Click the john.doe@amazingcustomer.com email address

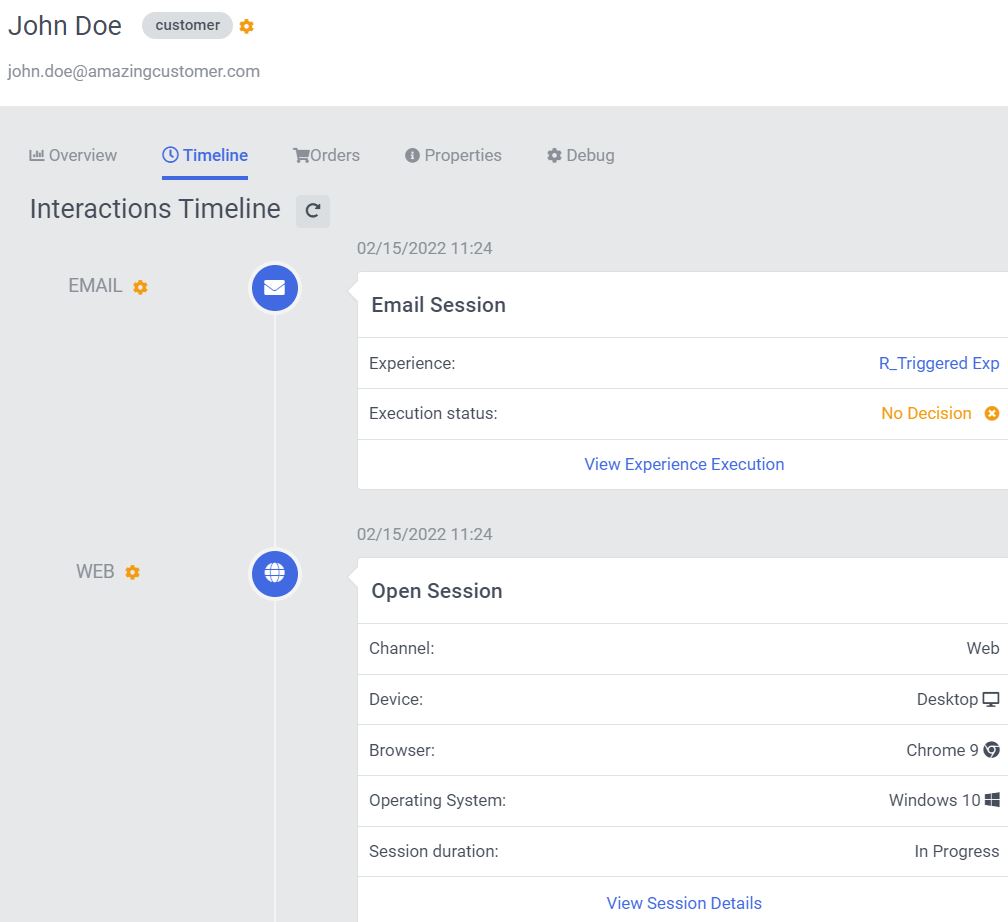point(133,71)
